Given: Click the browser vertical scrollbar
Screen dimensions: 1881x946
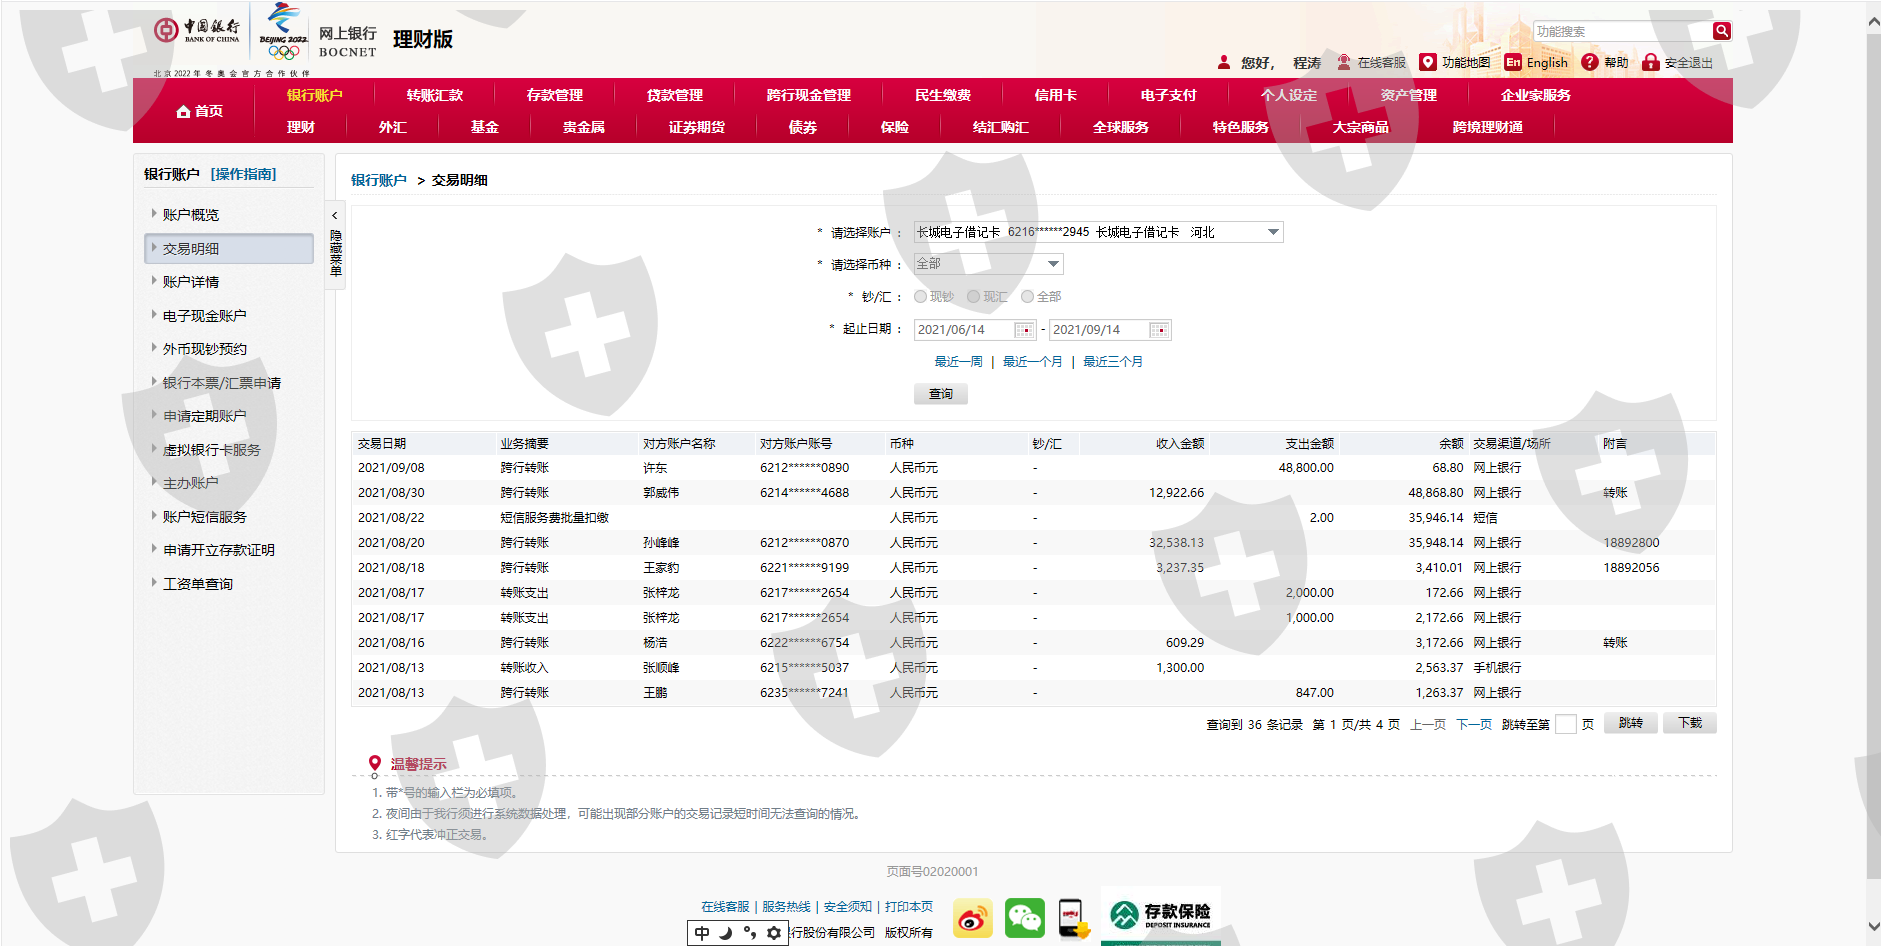Looking at the screenshot, I should 1873,400.
